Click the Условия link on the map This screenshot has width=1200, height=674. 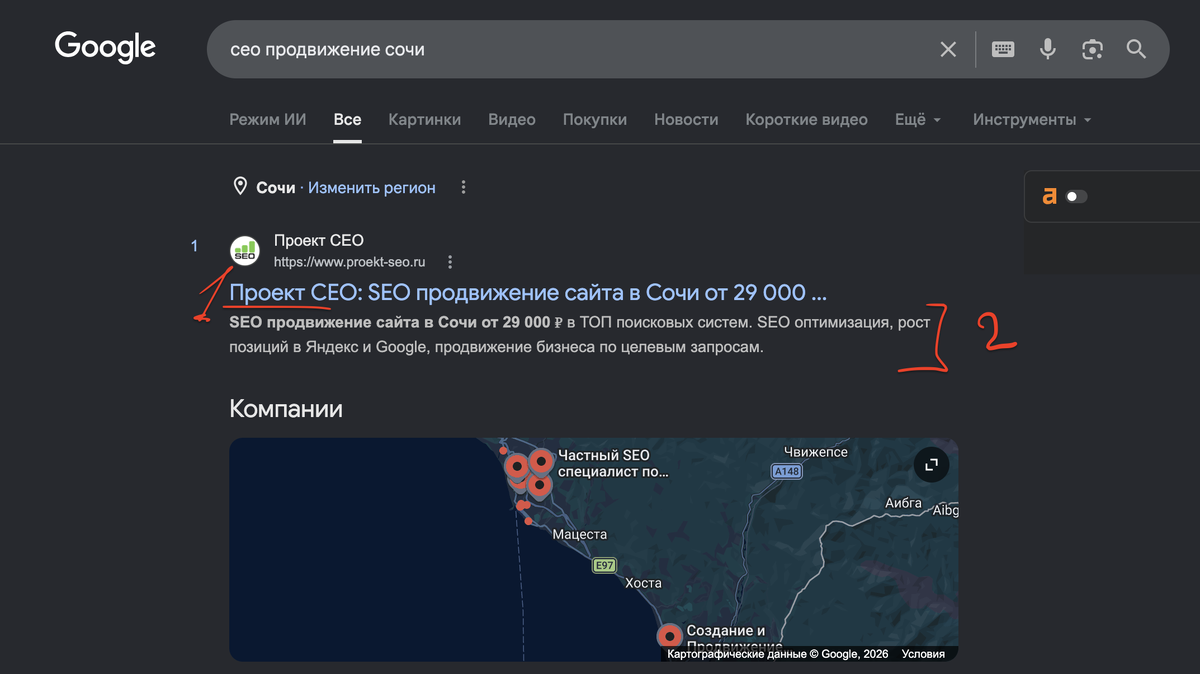[923, 654]
